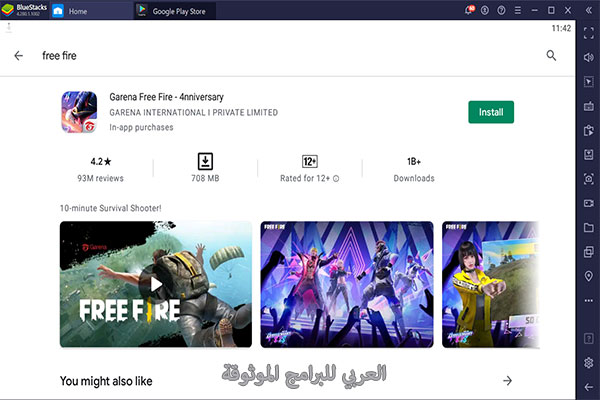The height and width of the screenshot is (400, 600).
Task: Open the yellow-jacket character screenshot
Action: click(491, 284)
